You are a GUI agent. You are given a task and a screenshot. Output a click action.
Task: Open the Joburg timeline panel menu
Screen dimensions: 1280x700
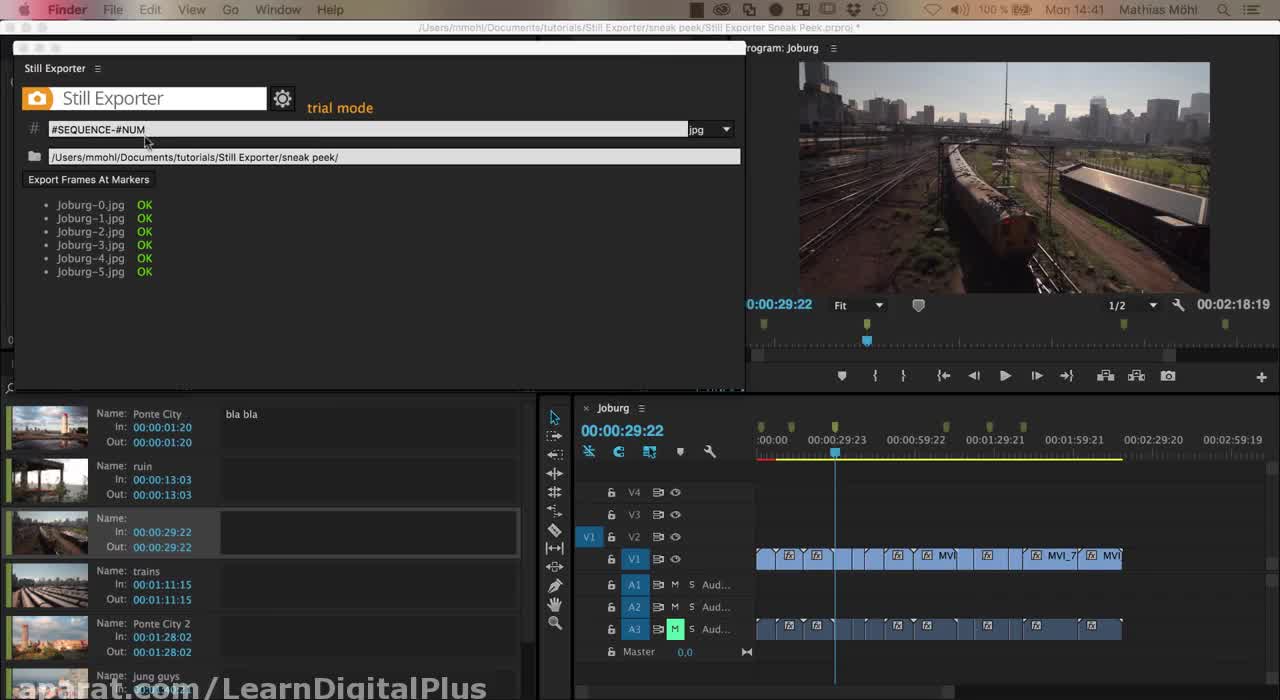[x=641, y=408]
